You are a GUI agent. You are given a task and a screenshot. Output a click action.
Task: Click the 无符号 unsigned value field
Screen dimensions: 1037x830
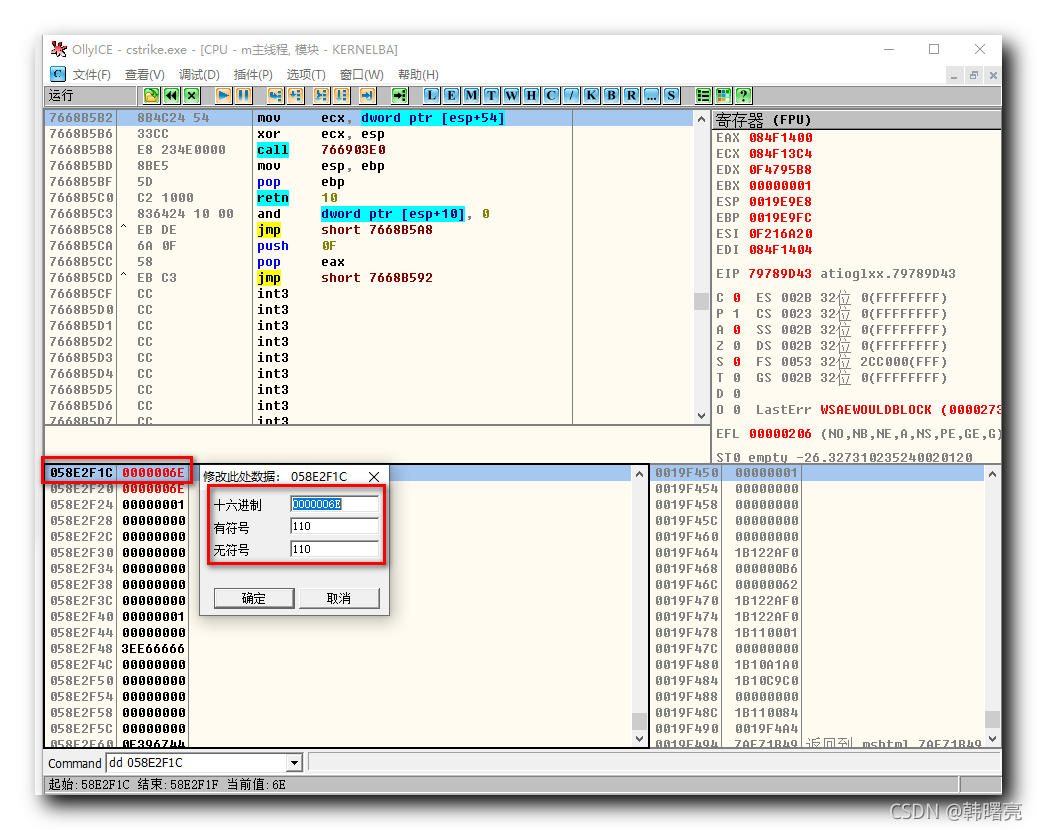click(335, 549)
